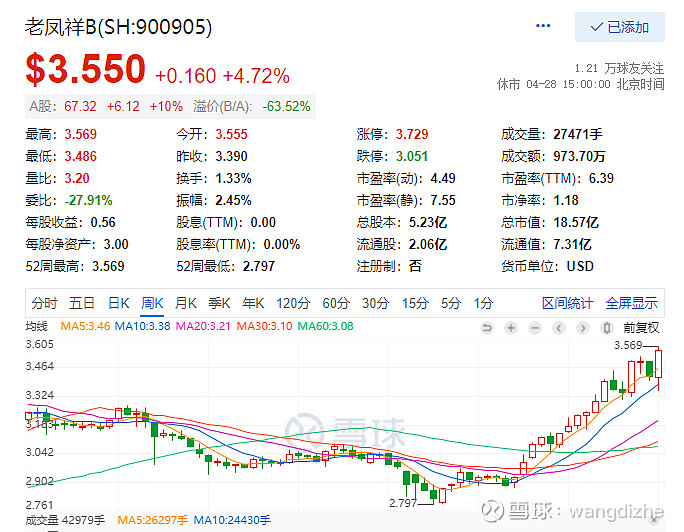Move chart right with the right chevron icon
This screenshot has height=532, width=684.
pos(583,327)
